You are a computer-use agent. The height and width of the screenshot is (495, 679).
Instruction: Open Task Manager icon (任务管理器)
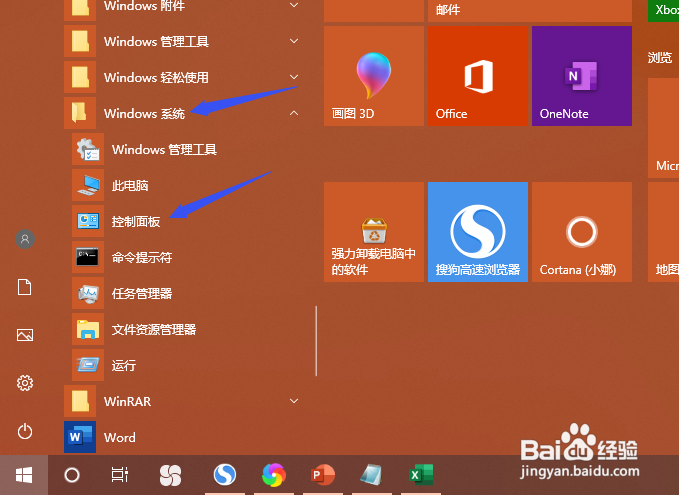[88, 293]
